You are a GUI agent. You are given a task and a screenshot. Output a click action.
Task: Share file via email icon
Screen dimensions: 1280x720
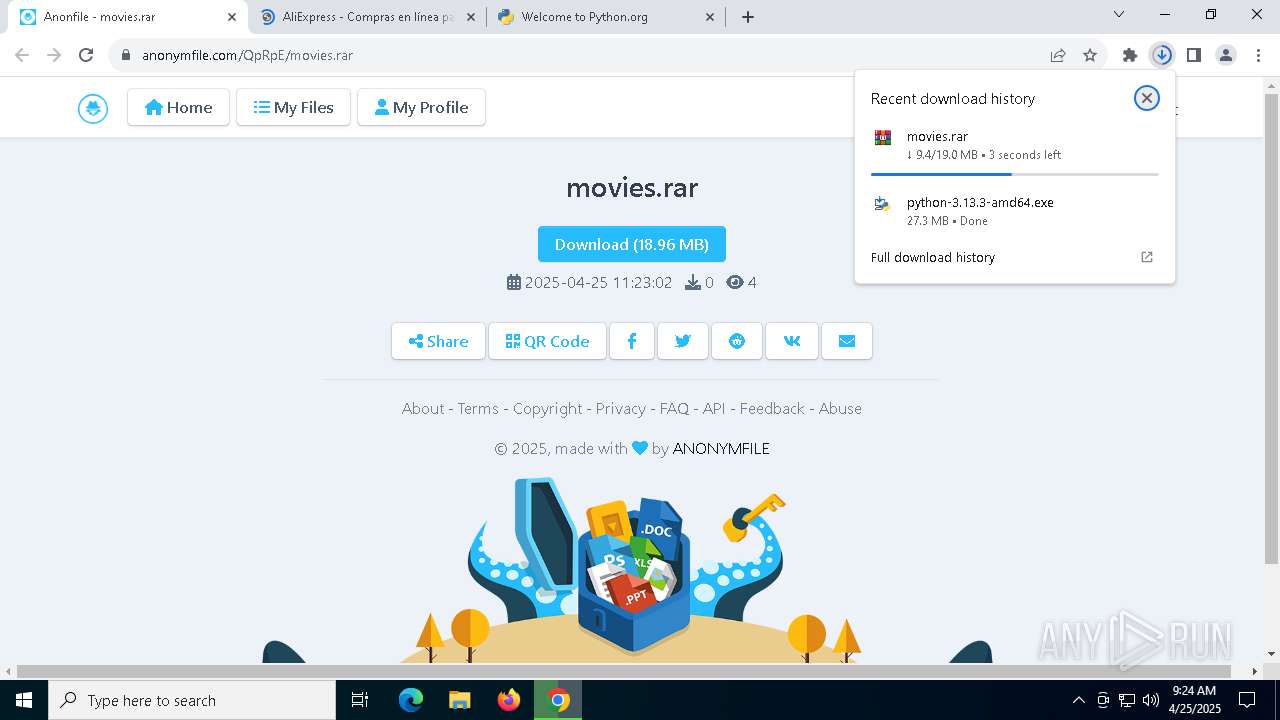(x=847, y=341)
